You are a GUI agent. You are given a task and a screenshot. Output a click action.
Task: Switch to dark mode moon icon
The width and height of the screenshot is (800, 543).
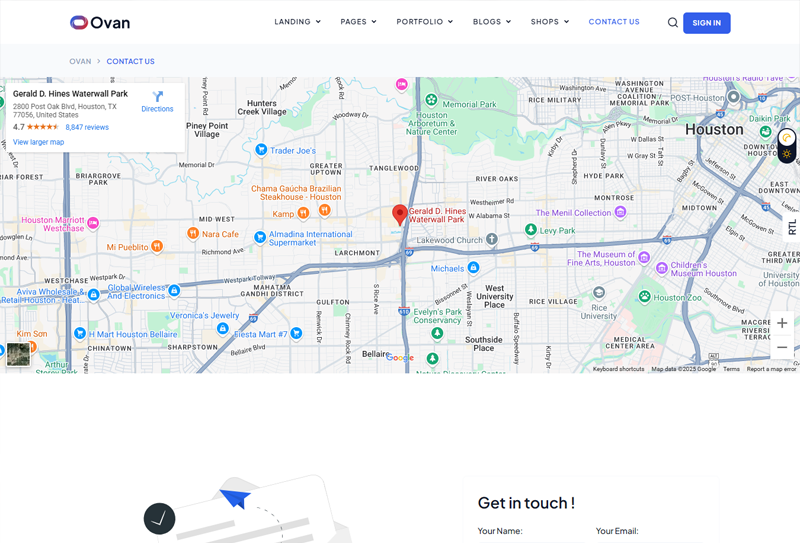coord(787,137)
